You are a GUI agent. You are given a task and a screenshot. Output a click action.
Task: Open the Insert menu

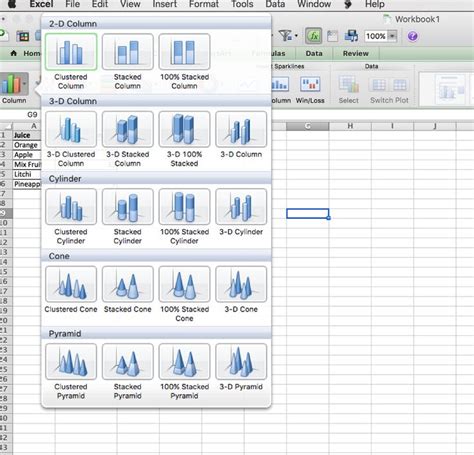point(165,4)
